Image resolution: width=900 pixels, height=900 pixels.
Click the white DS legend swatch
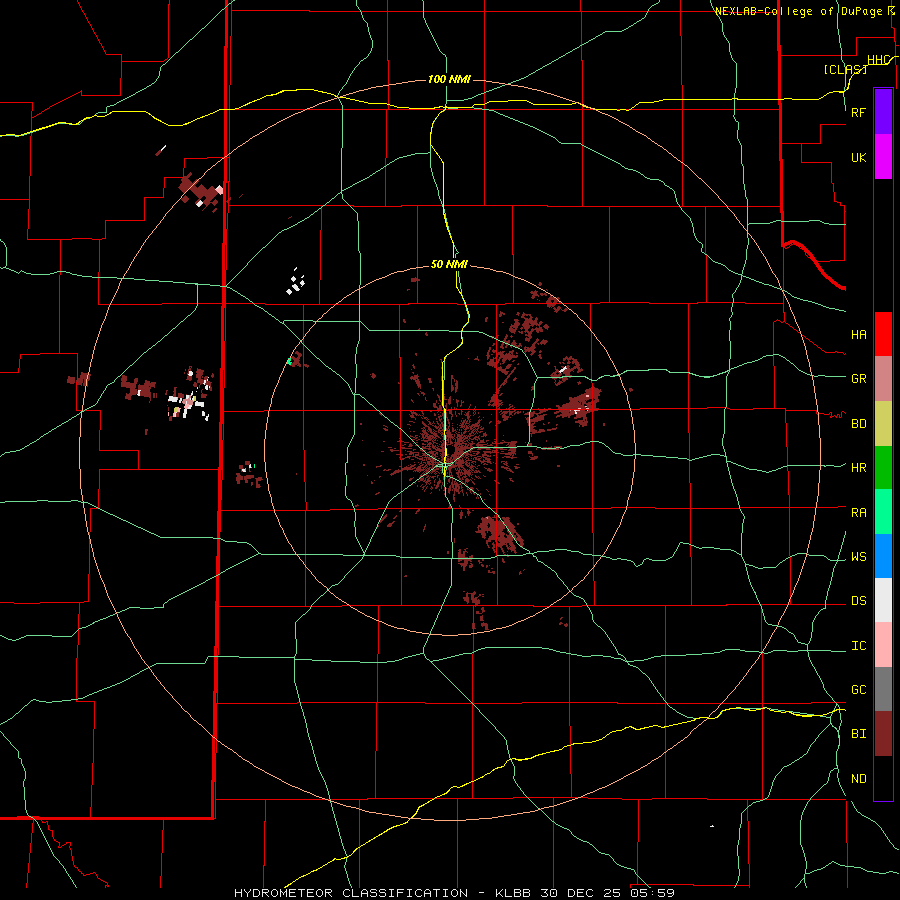pyautogui.click(x=883, y=600)
